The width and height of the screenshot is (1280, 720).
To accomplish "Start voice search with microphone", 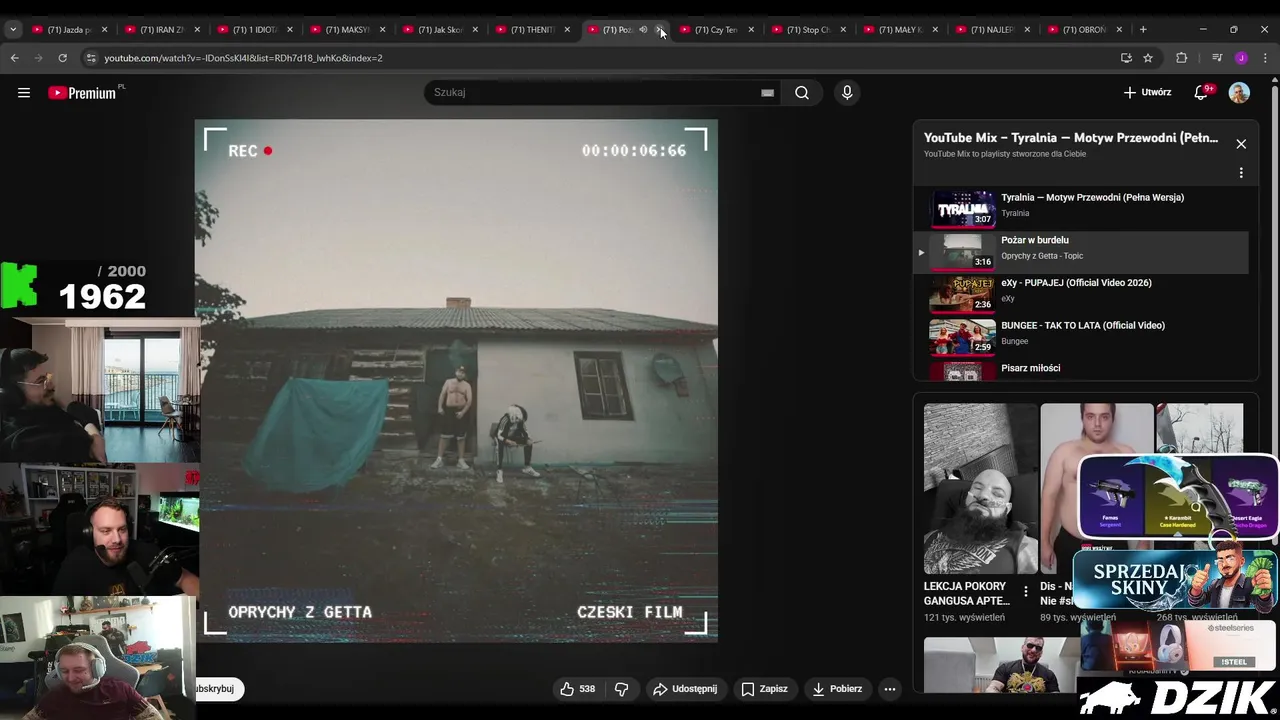I will (847, 93).
